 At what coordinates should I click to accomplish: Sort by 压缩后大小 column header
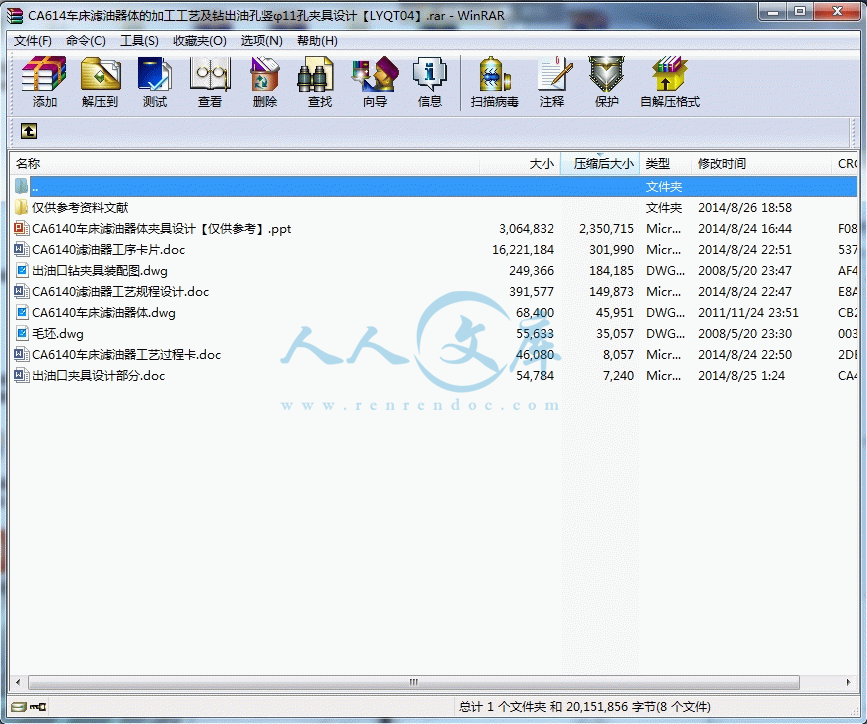coord(600,164)
